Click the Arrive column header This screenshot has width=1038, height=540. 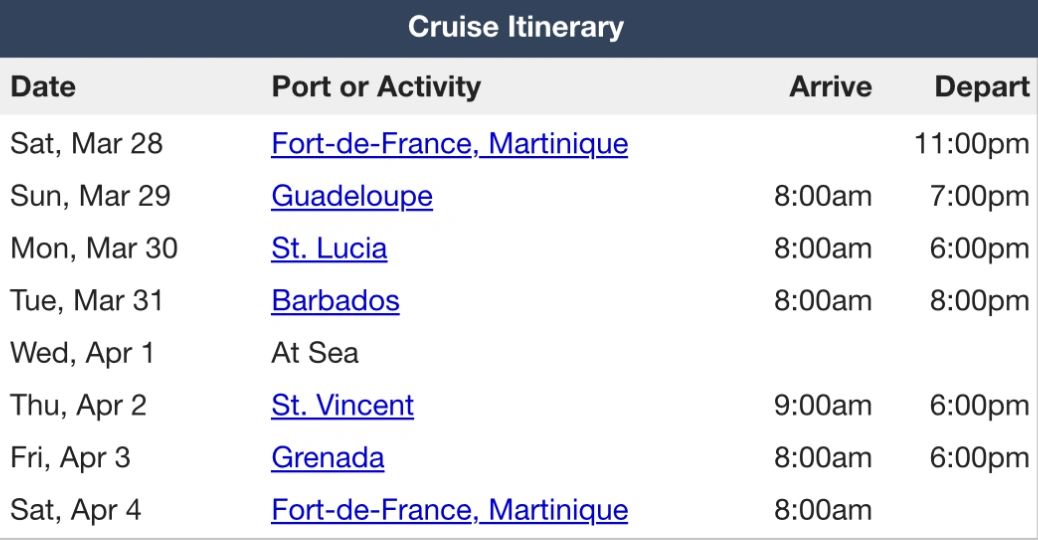click(830, 87)
